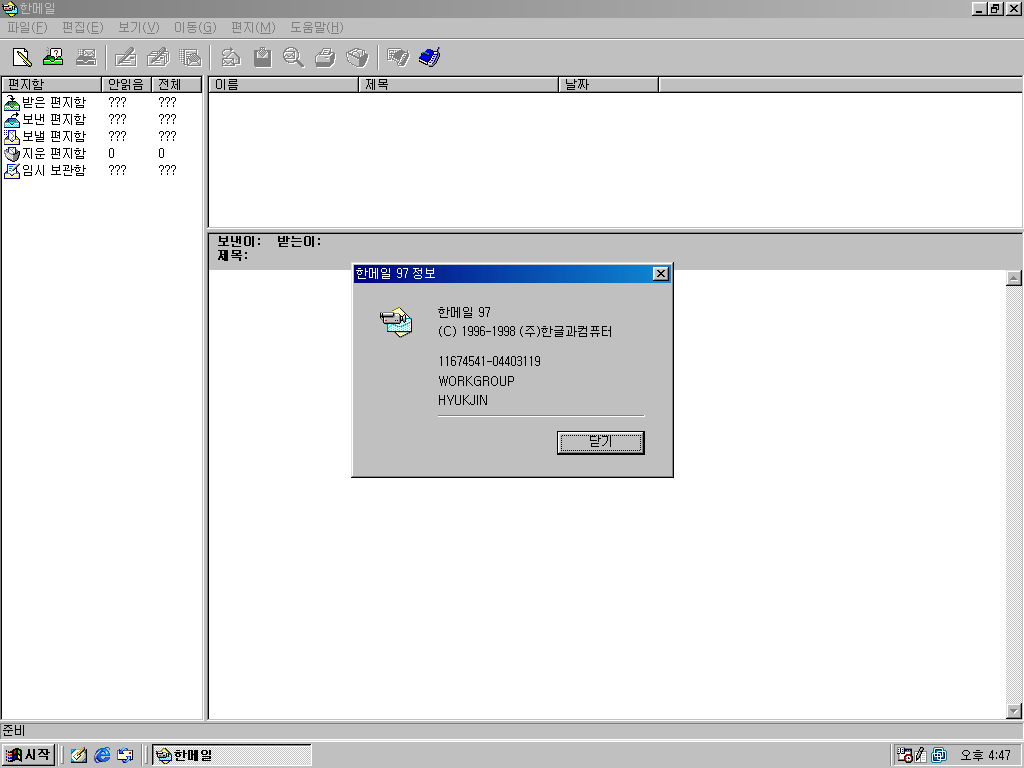
Task: Click the 지운 편지함 unread count 0
Action: (111, 153)
